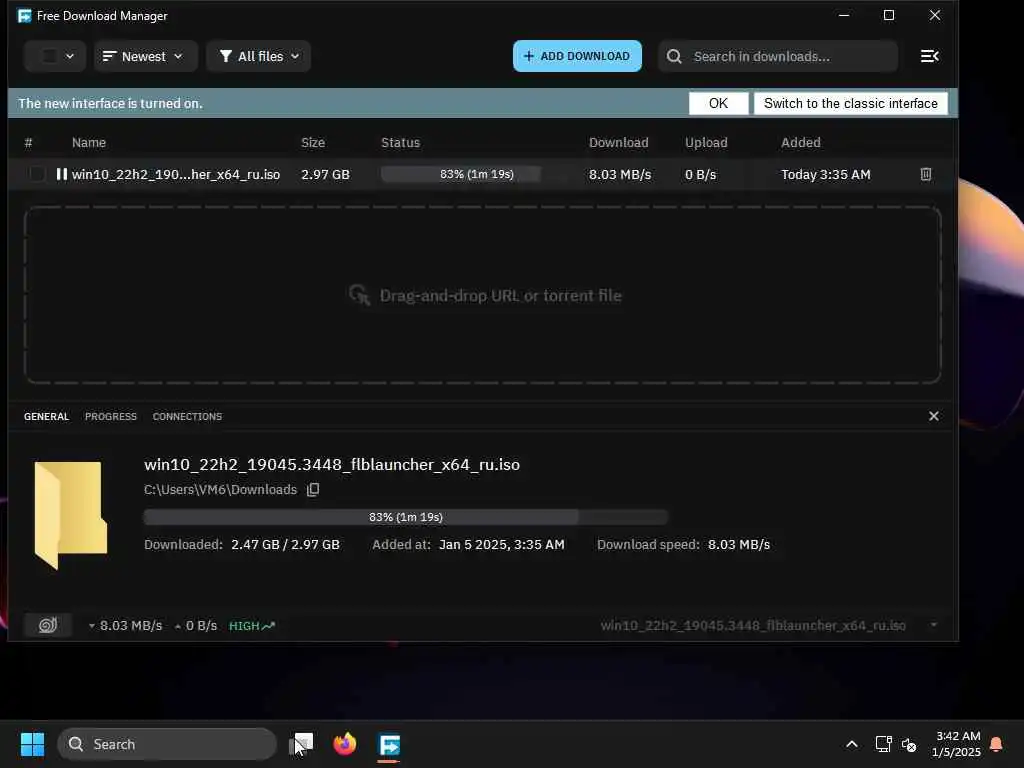The height and width of the screenshot is (768, 1024).
Task: Tick the select-all checkbox in toolbar
Action: [49, 56]
